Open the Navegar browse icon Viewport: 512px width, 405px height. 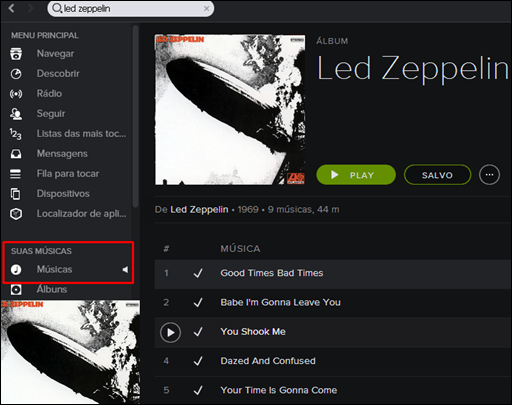click(x=16, y=54)
